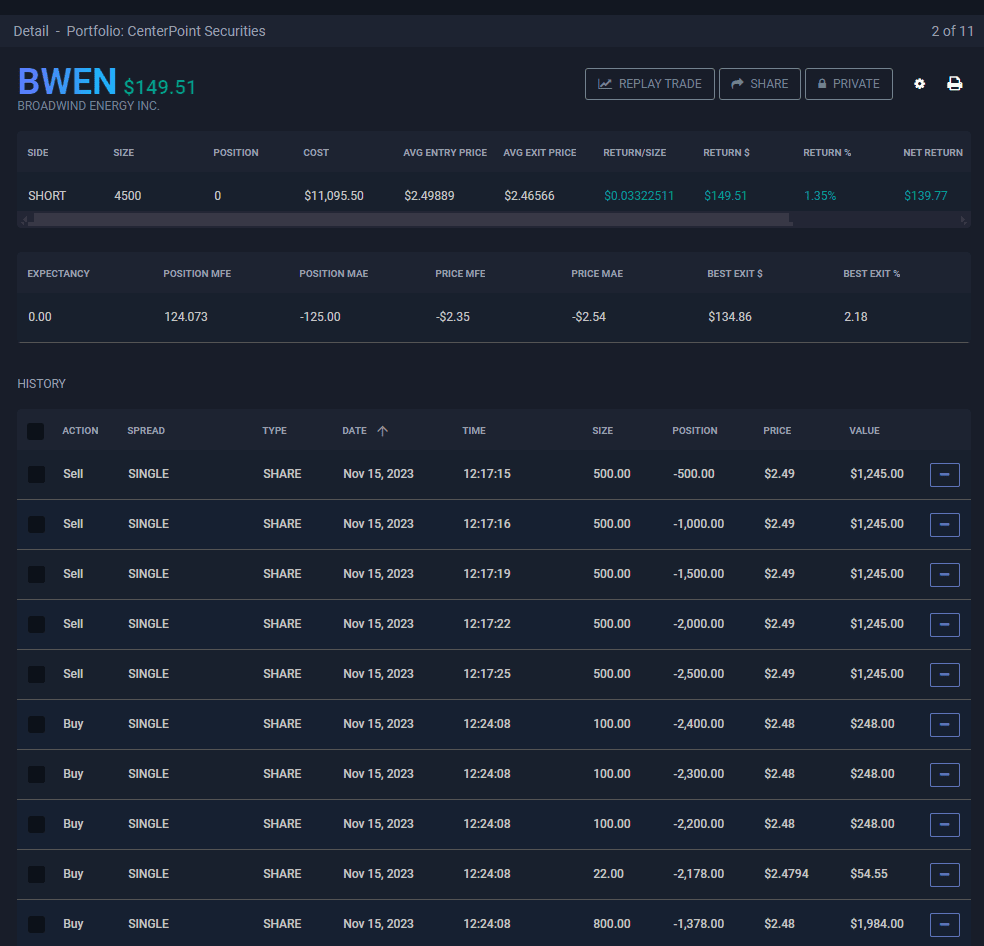Open Replay Trade
The width and height of the screenshot is (984, 946).
coord(650,84)
